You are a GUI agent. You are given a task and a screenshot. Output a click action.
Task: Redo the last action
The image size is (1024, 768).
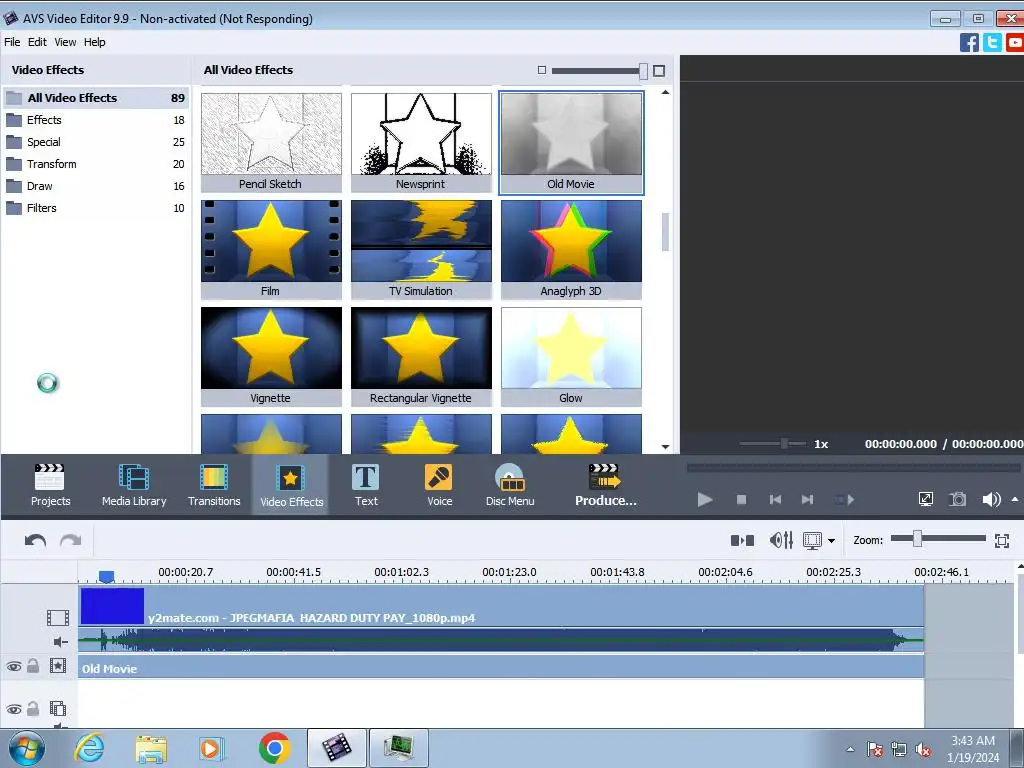coord(71,540)
